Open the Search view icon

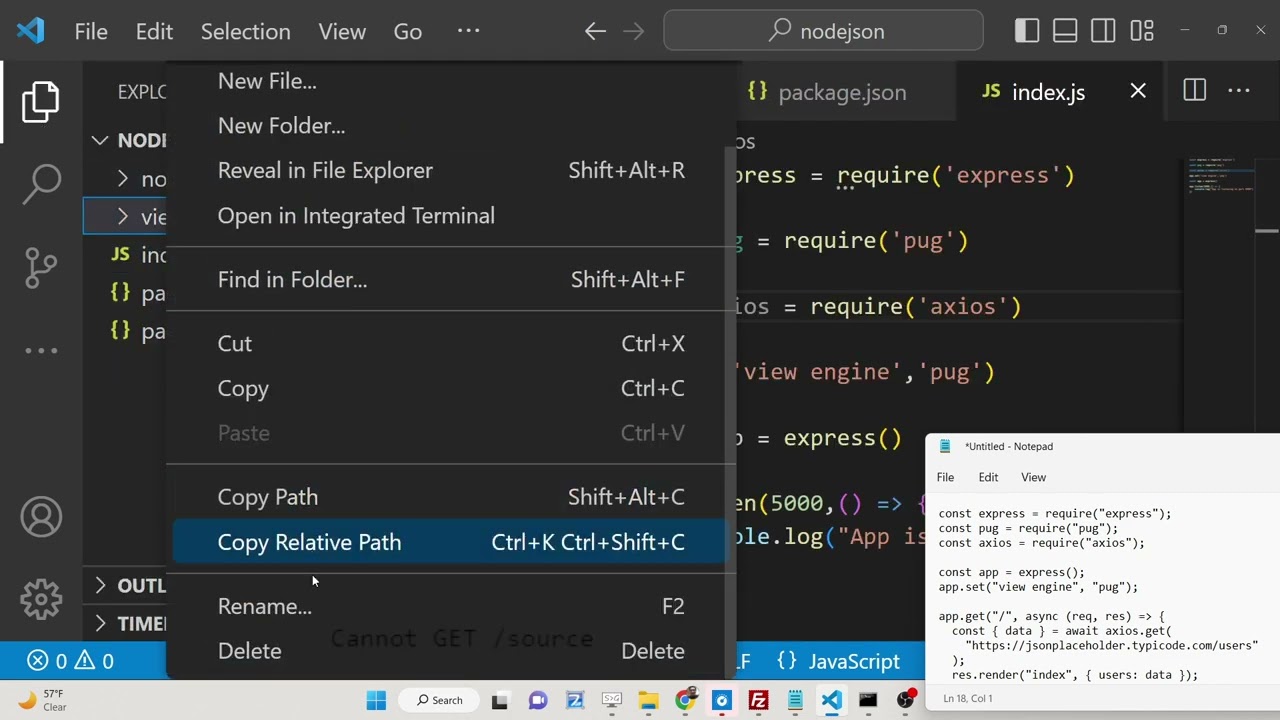[x=41, y=183]
